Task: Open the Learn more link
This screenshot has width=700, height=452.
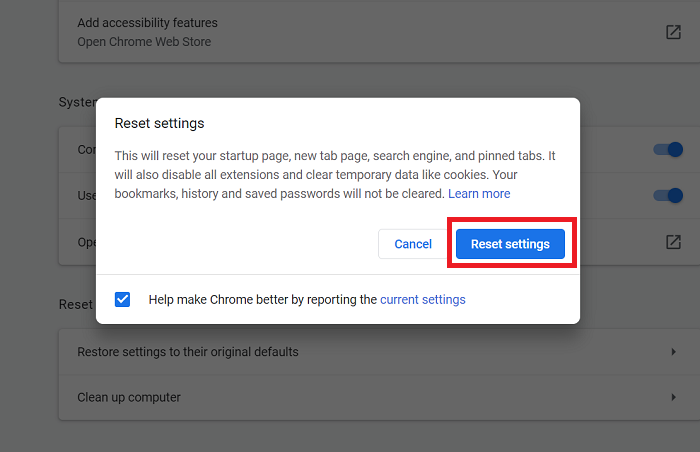Action: [479, 194]
